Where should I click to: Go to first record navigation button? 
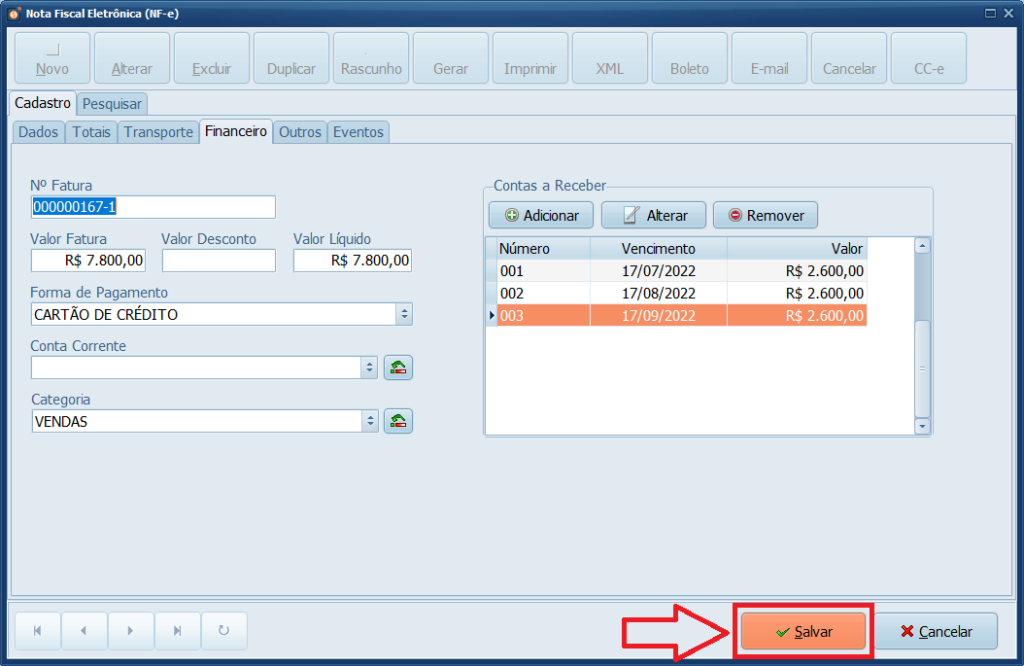point(38,631)
